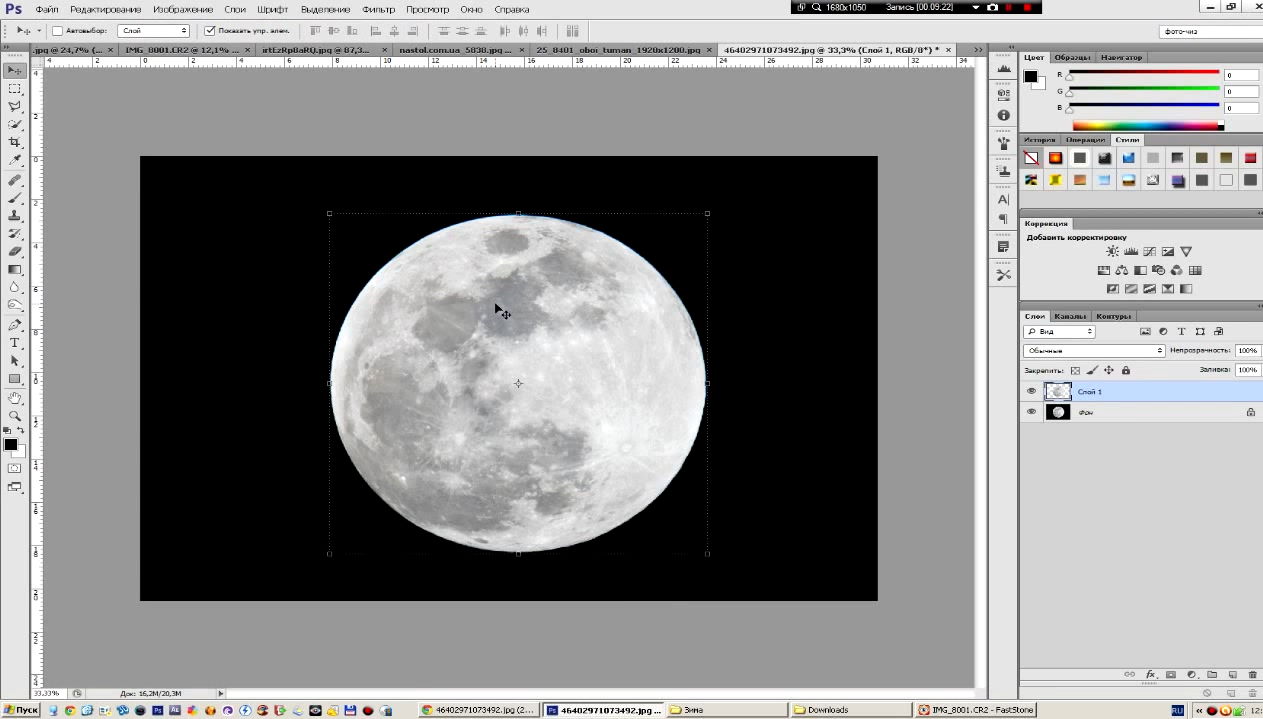Viewport: 1263px width, 719px height.
Task: Select the Horizontal Type tool
Action: point(15,343)
